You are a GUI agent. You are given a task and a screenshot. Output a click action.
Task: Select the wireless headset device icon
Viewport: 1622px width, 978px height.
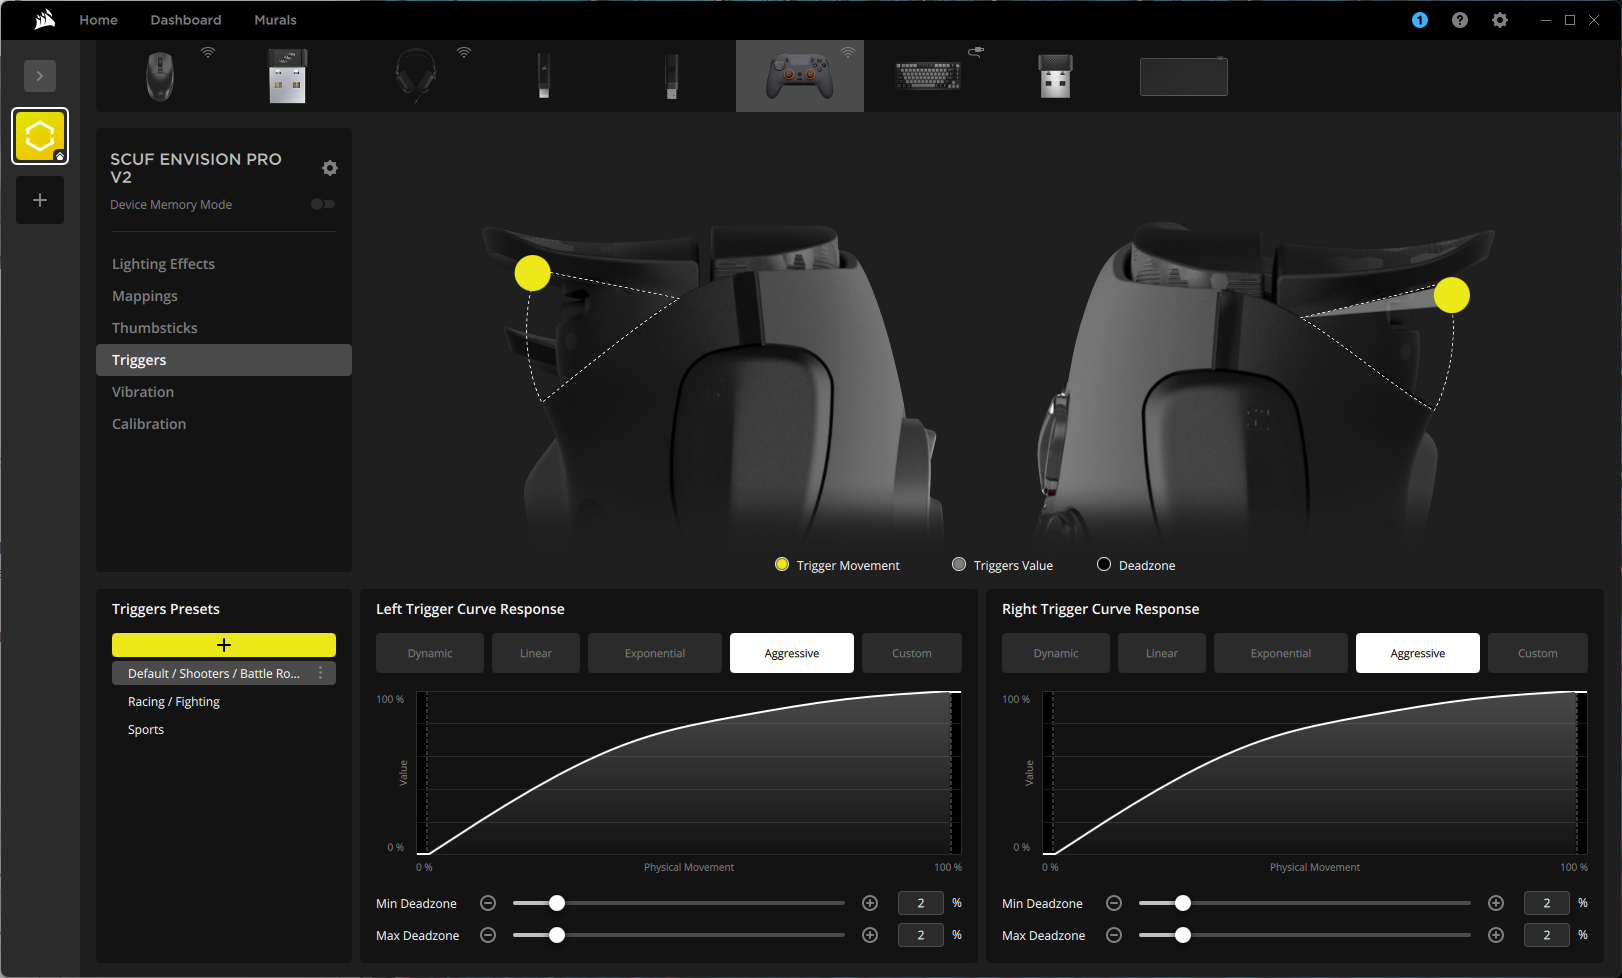click(x=416, y=76)
